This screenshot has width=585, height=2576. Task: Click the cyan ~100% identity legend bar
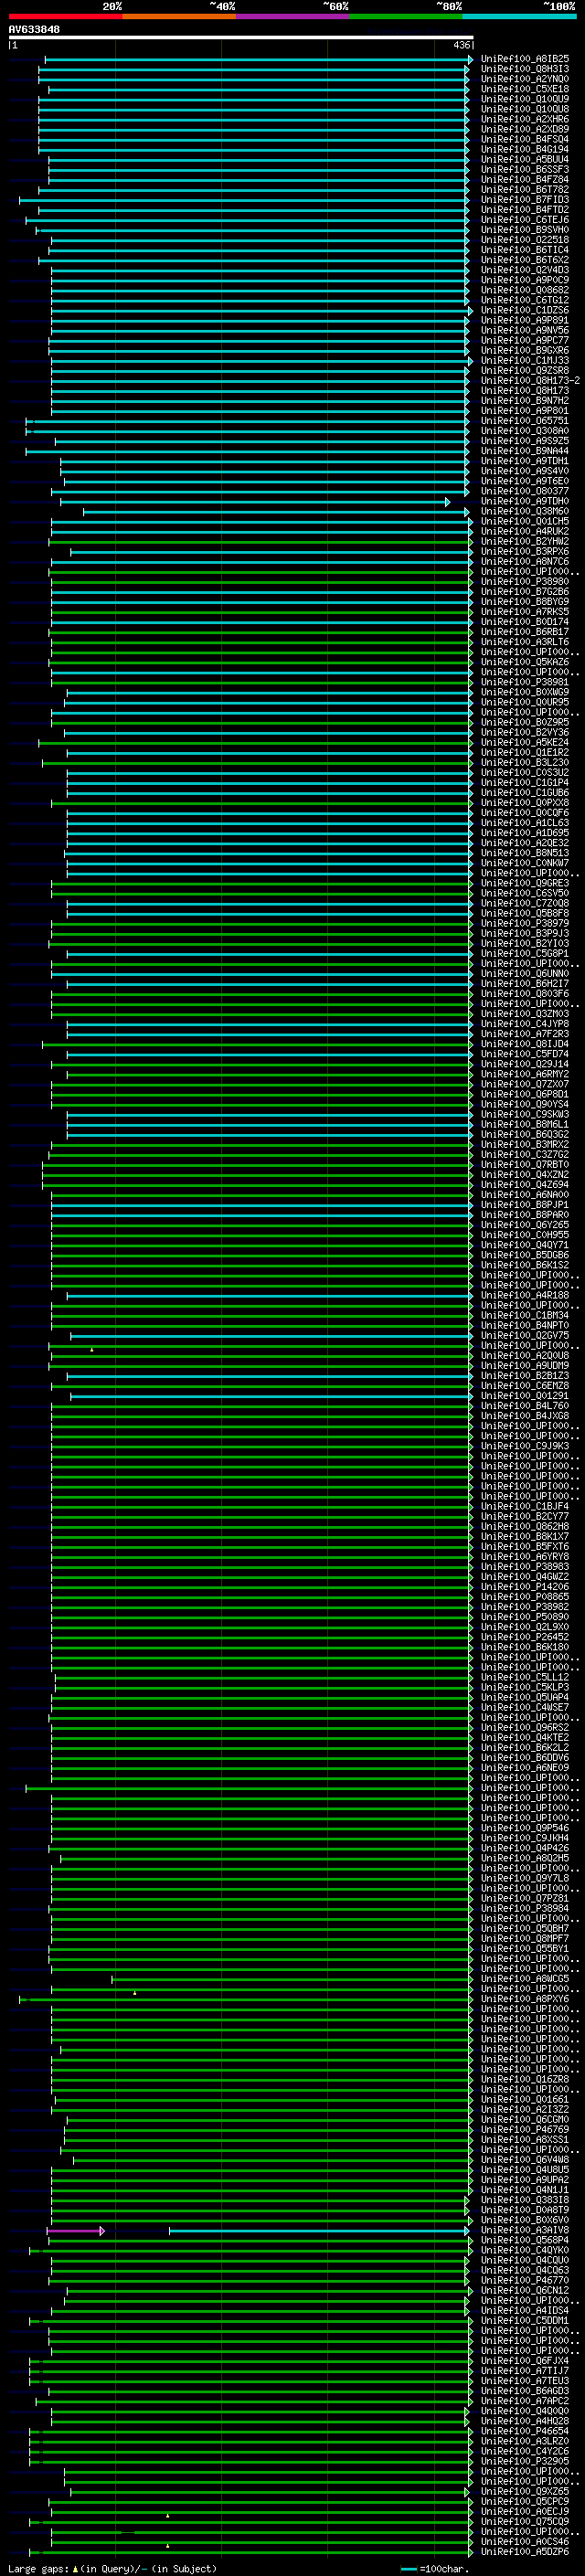(520, 16)
